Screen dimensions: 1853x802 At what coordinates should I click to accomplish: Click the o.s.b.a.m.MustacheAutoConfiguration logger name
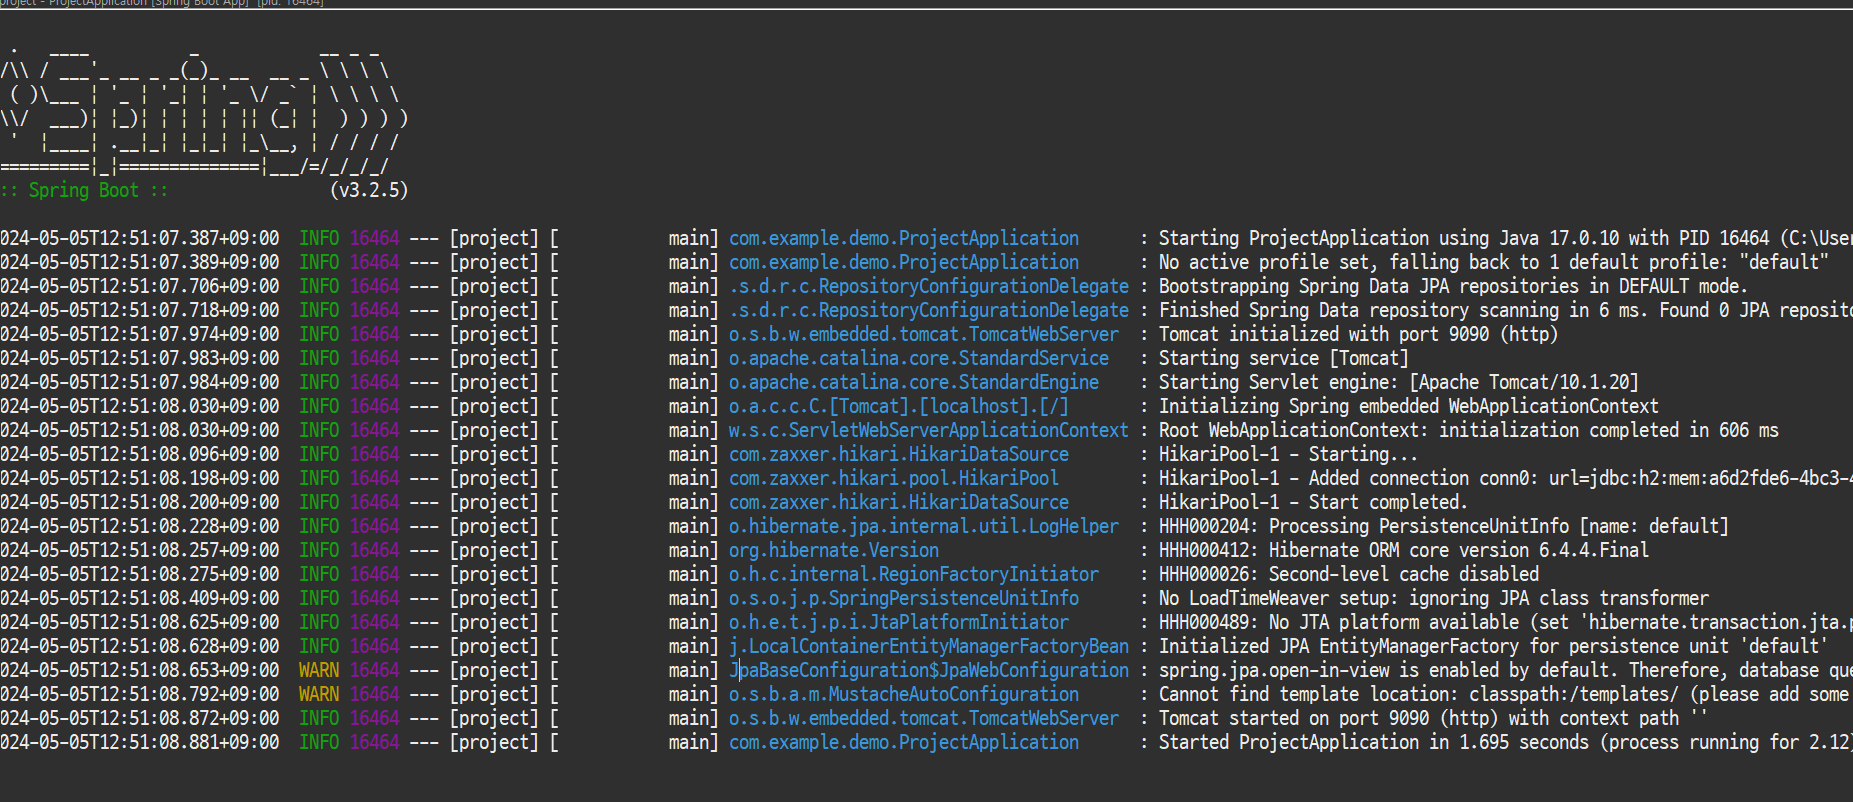click(903, 694)
